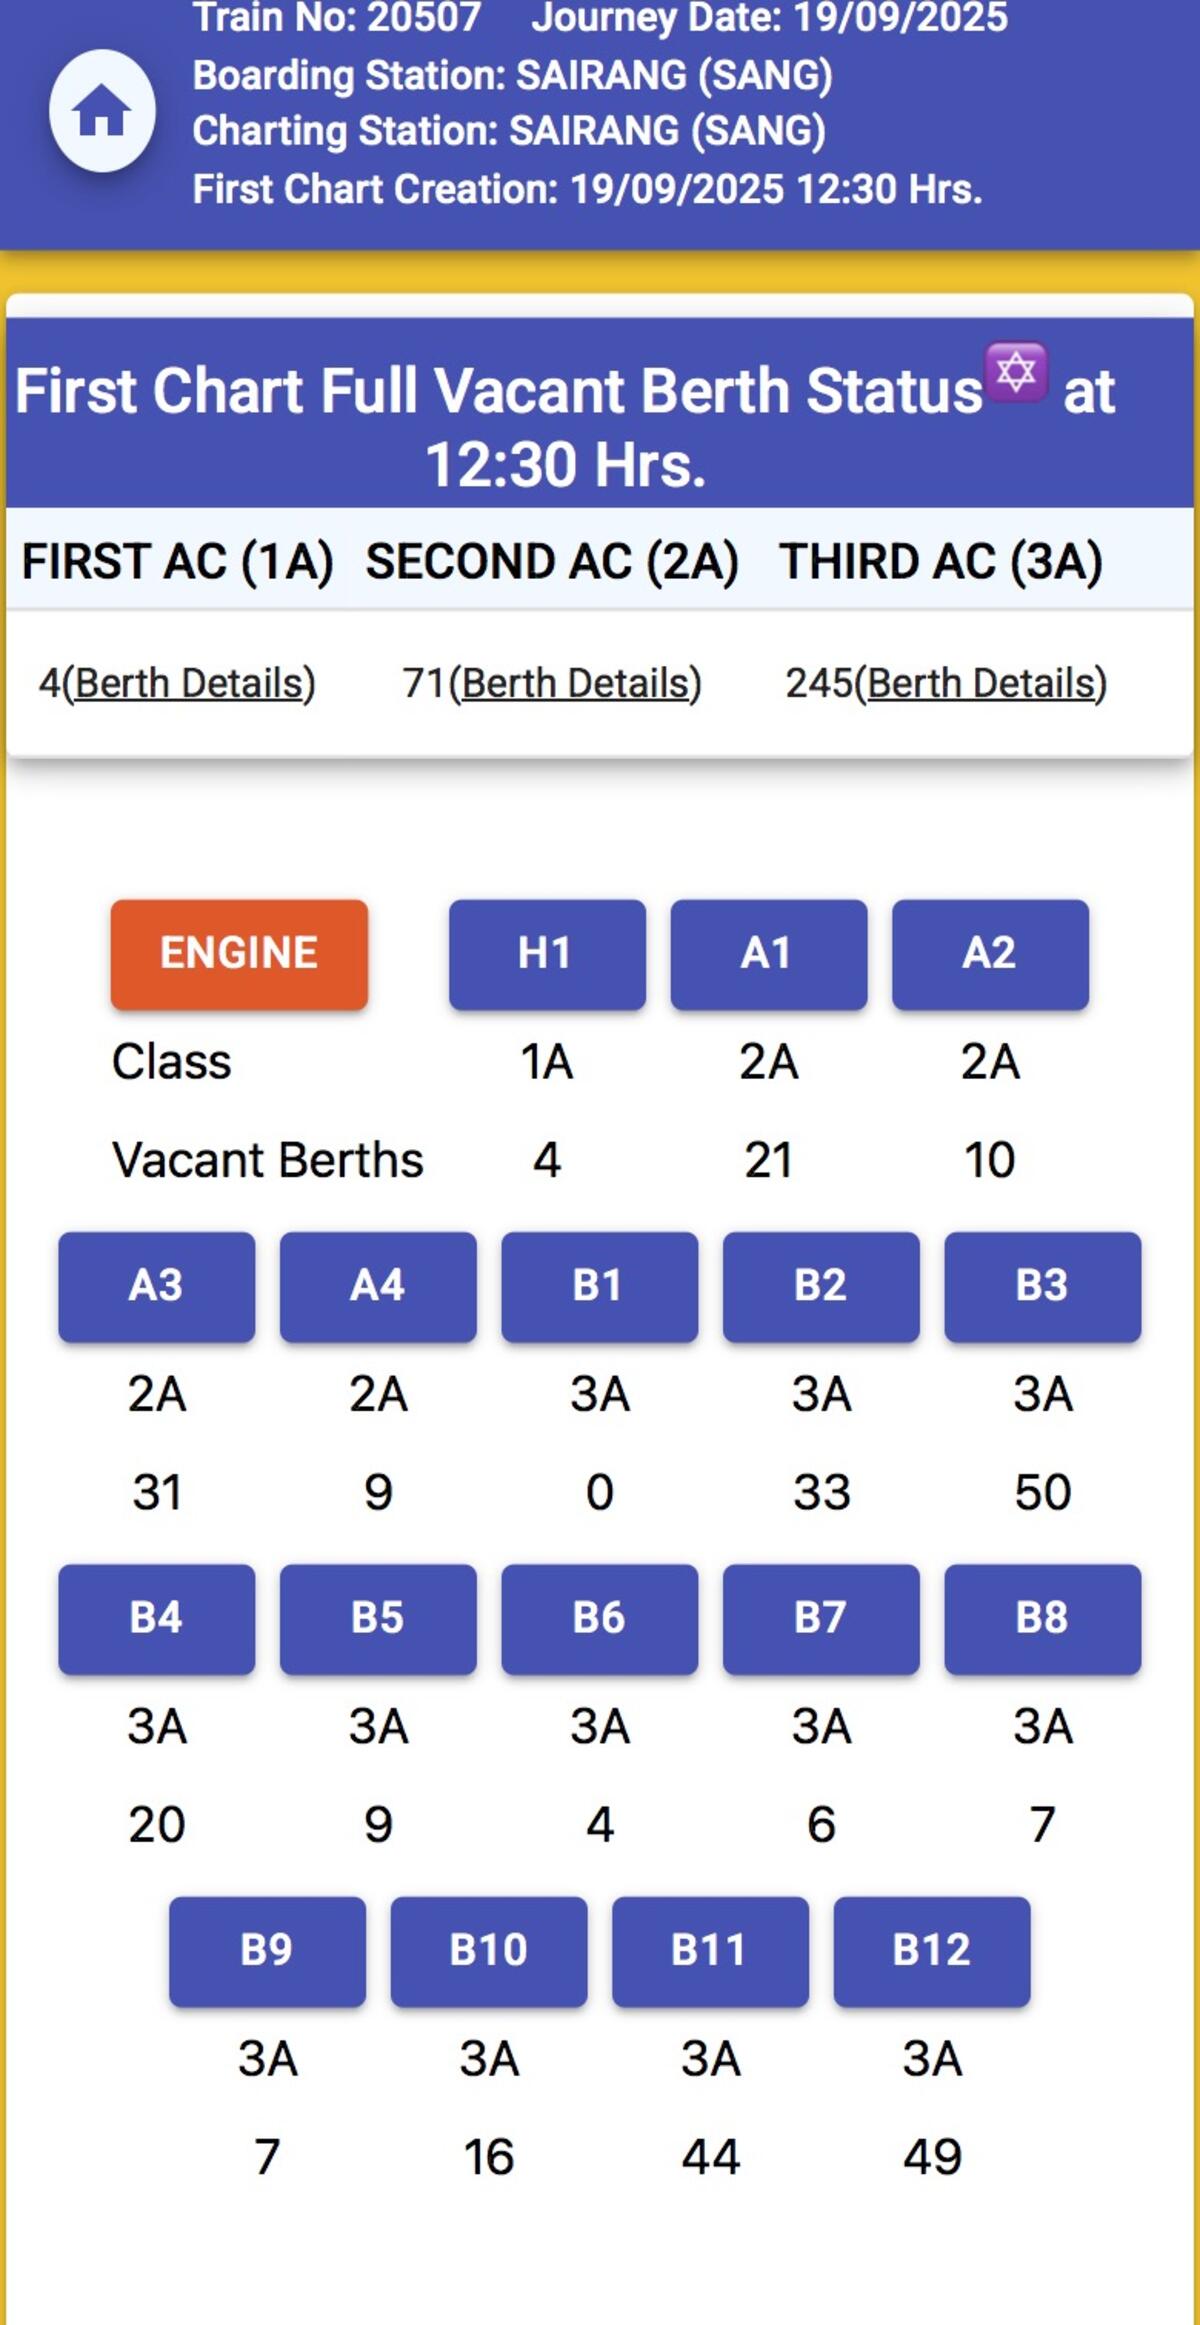Tap coach B8
Image resolution: width=1200 pixels, height=2325 pixels.
coord(1042,1618)
